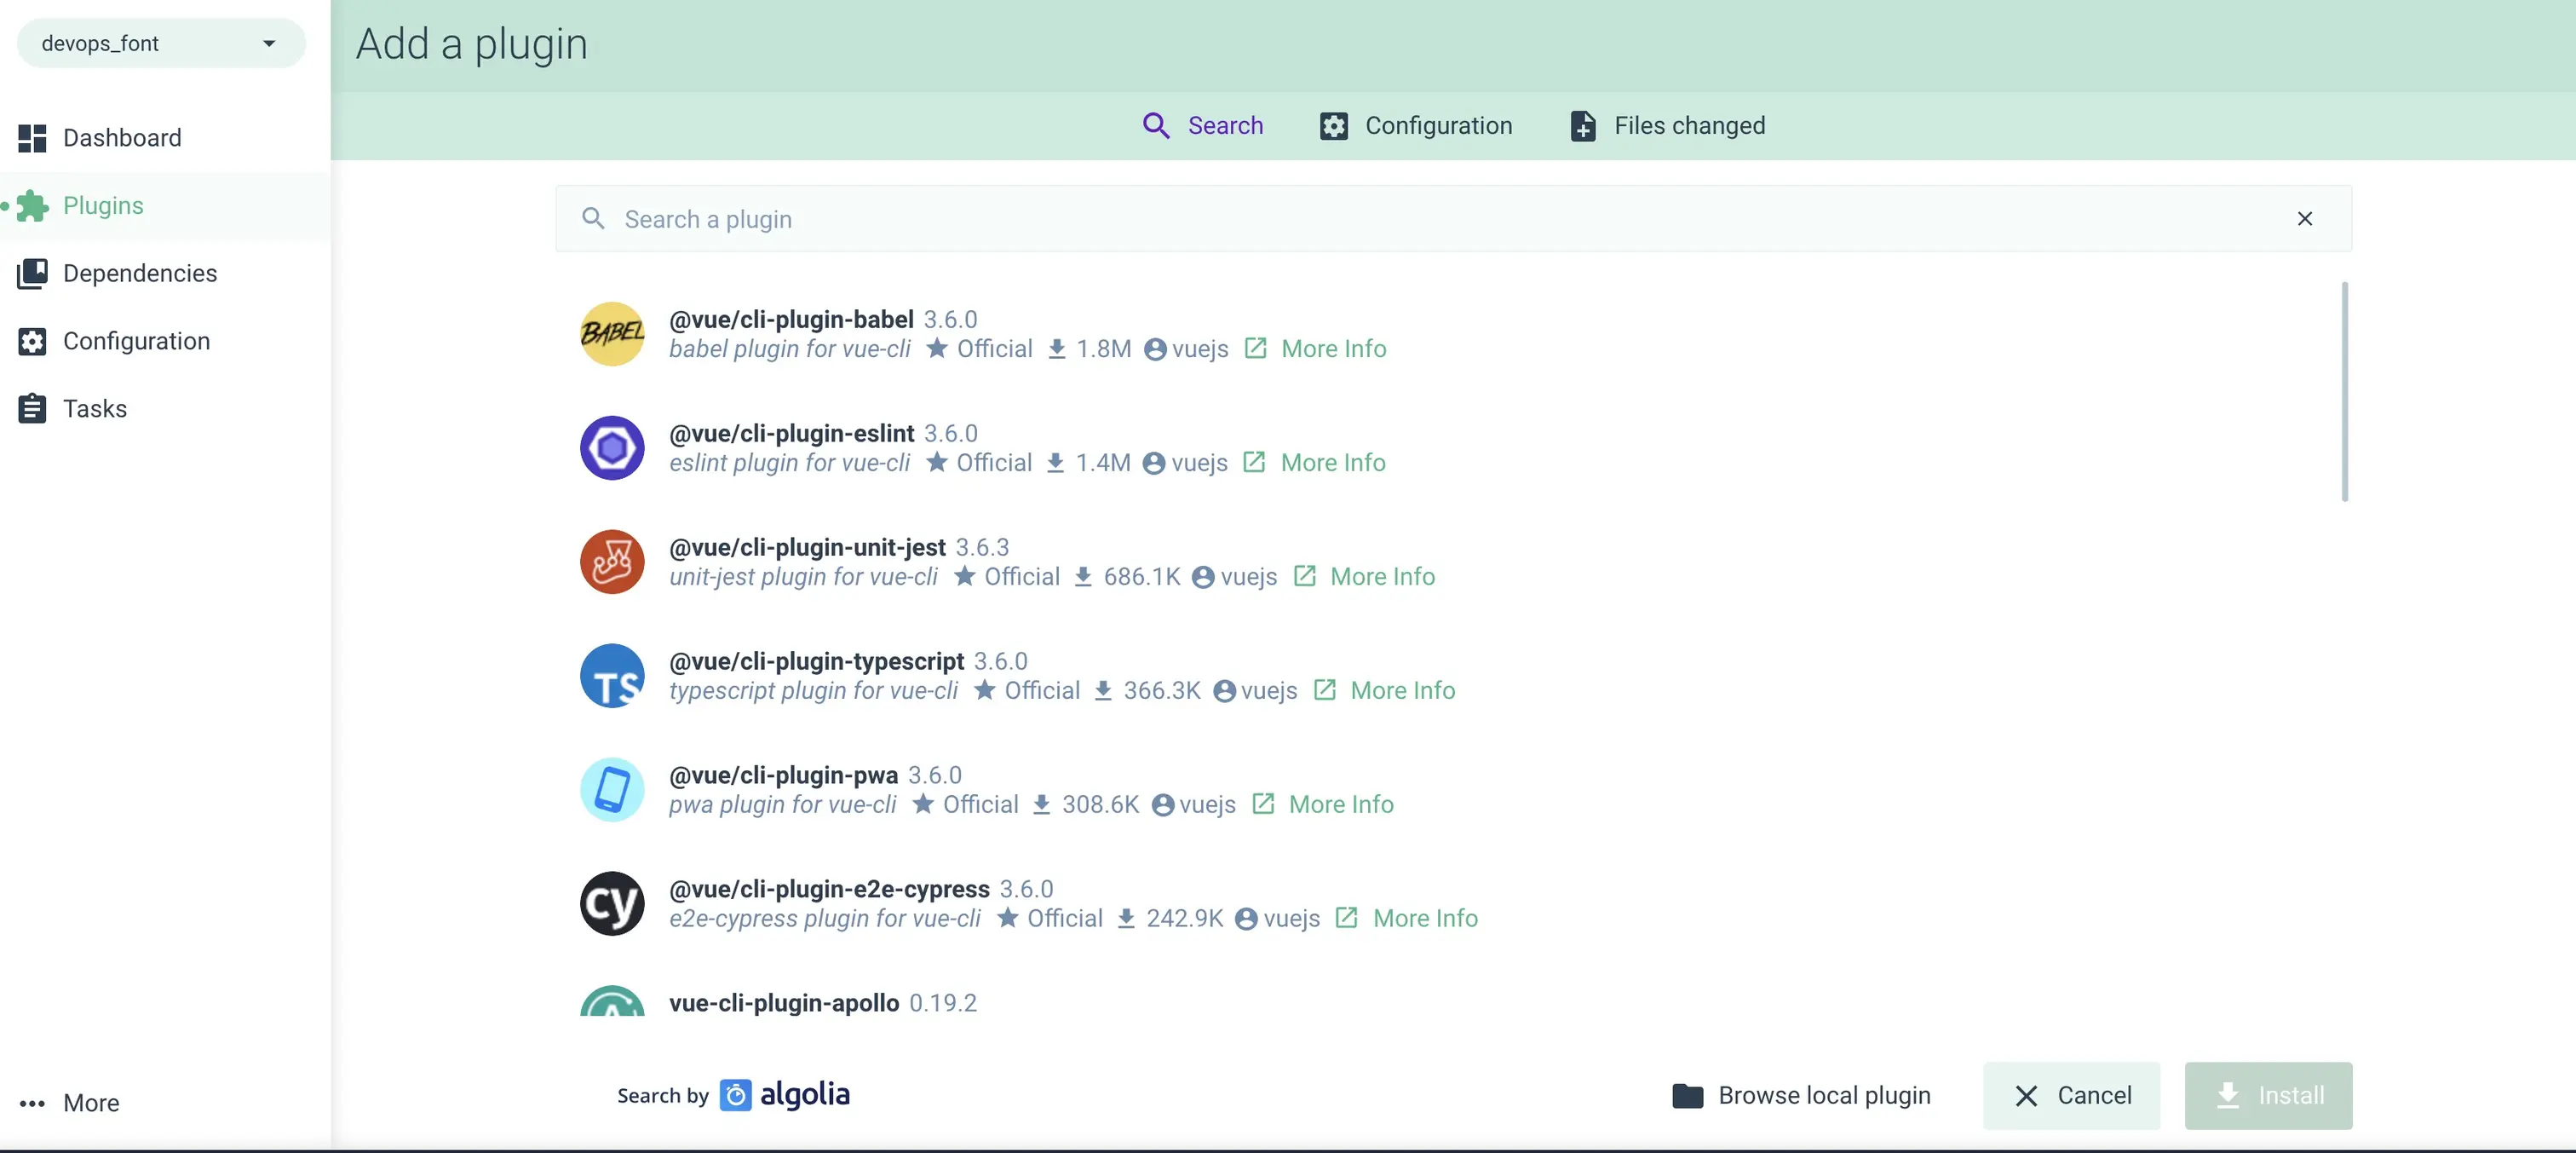2576x1153 pixels.
Task: Click the Cancel button
Action: pyautogui.click(x=2071, y=1096)
